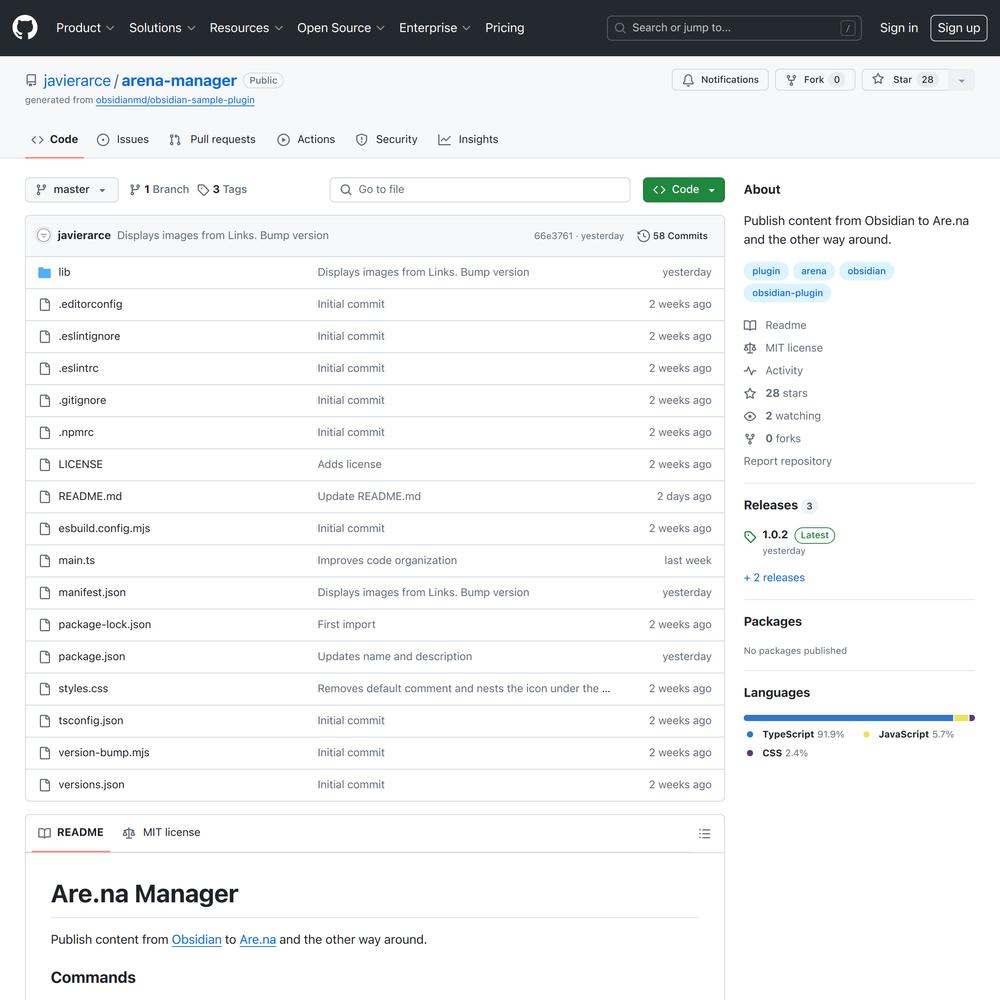Open the + 2 releases link

click(774, 578)
